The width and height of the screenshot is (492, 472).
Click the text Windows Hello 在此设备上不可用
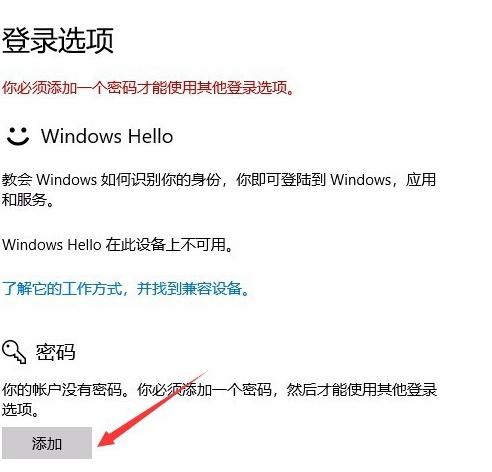tap(117, 245)
